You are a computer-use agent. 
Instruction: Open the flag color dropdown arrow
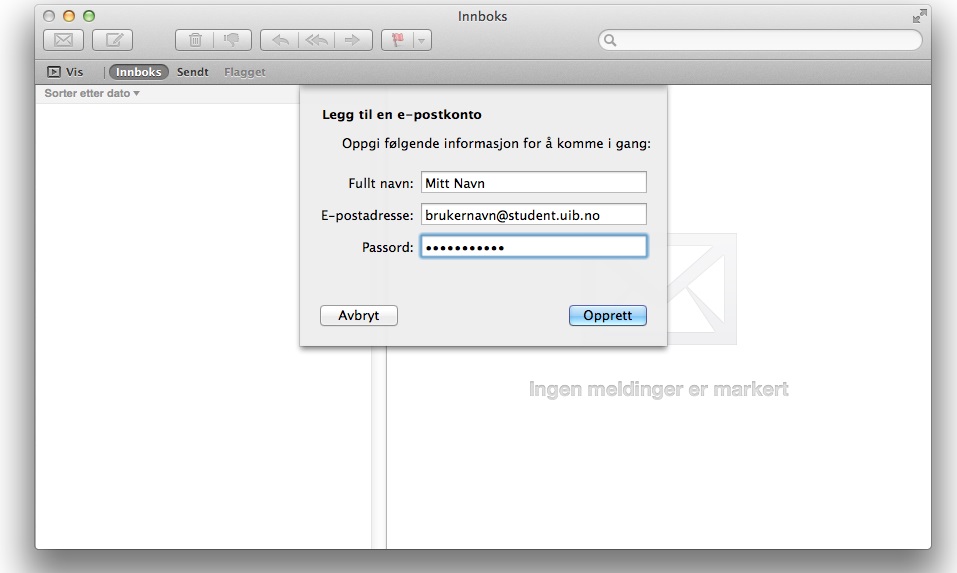422,40
